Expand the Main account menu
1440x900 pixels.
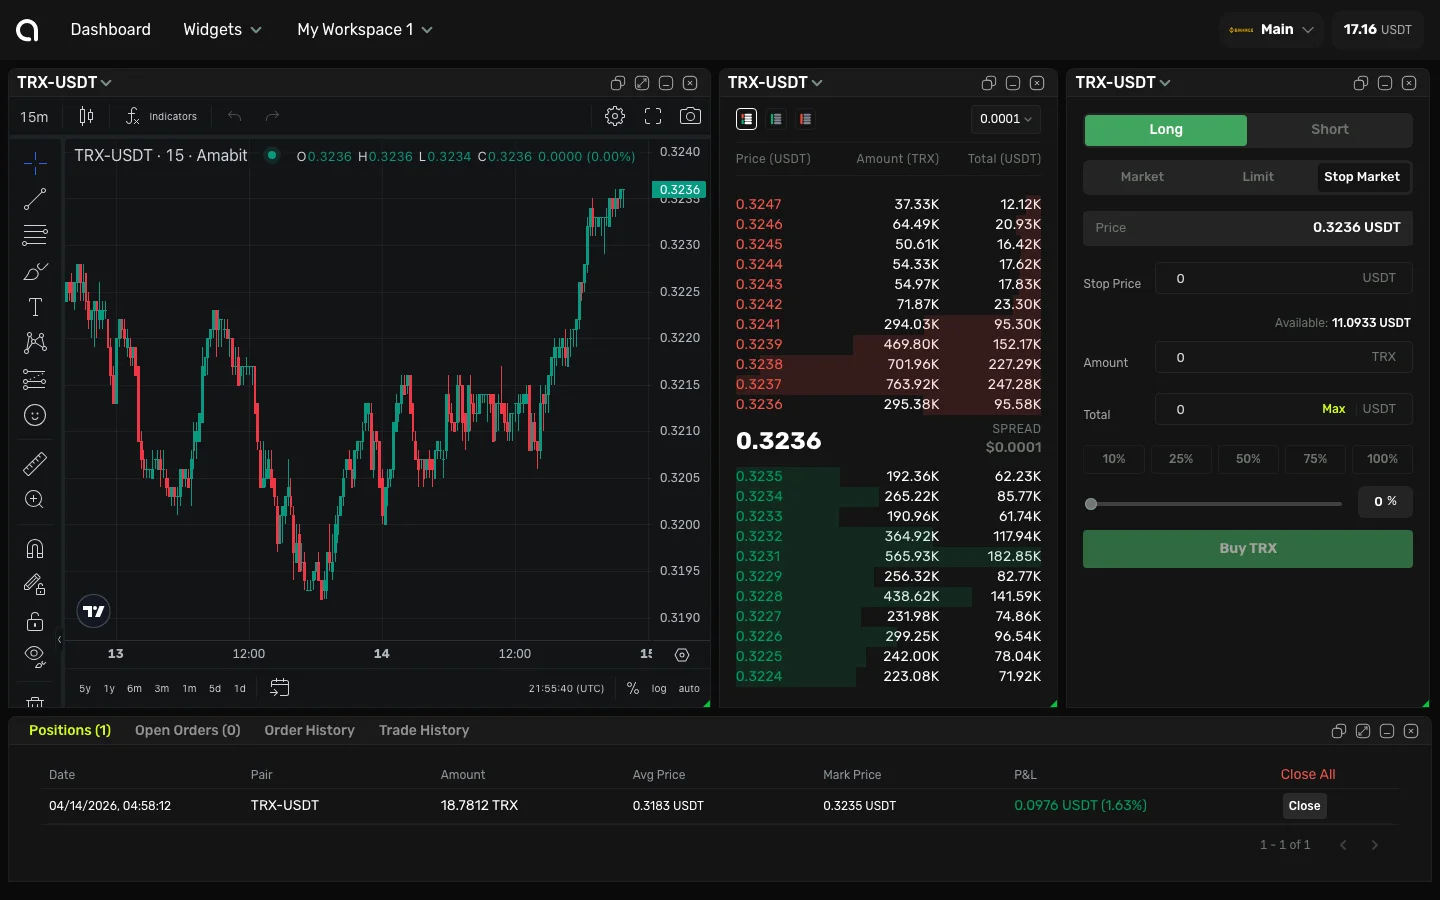[x=1271, y=29]
